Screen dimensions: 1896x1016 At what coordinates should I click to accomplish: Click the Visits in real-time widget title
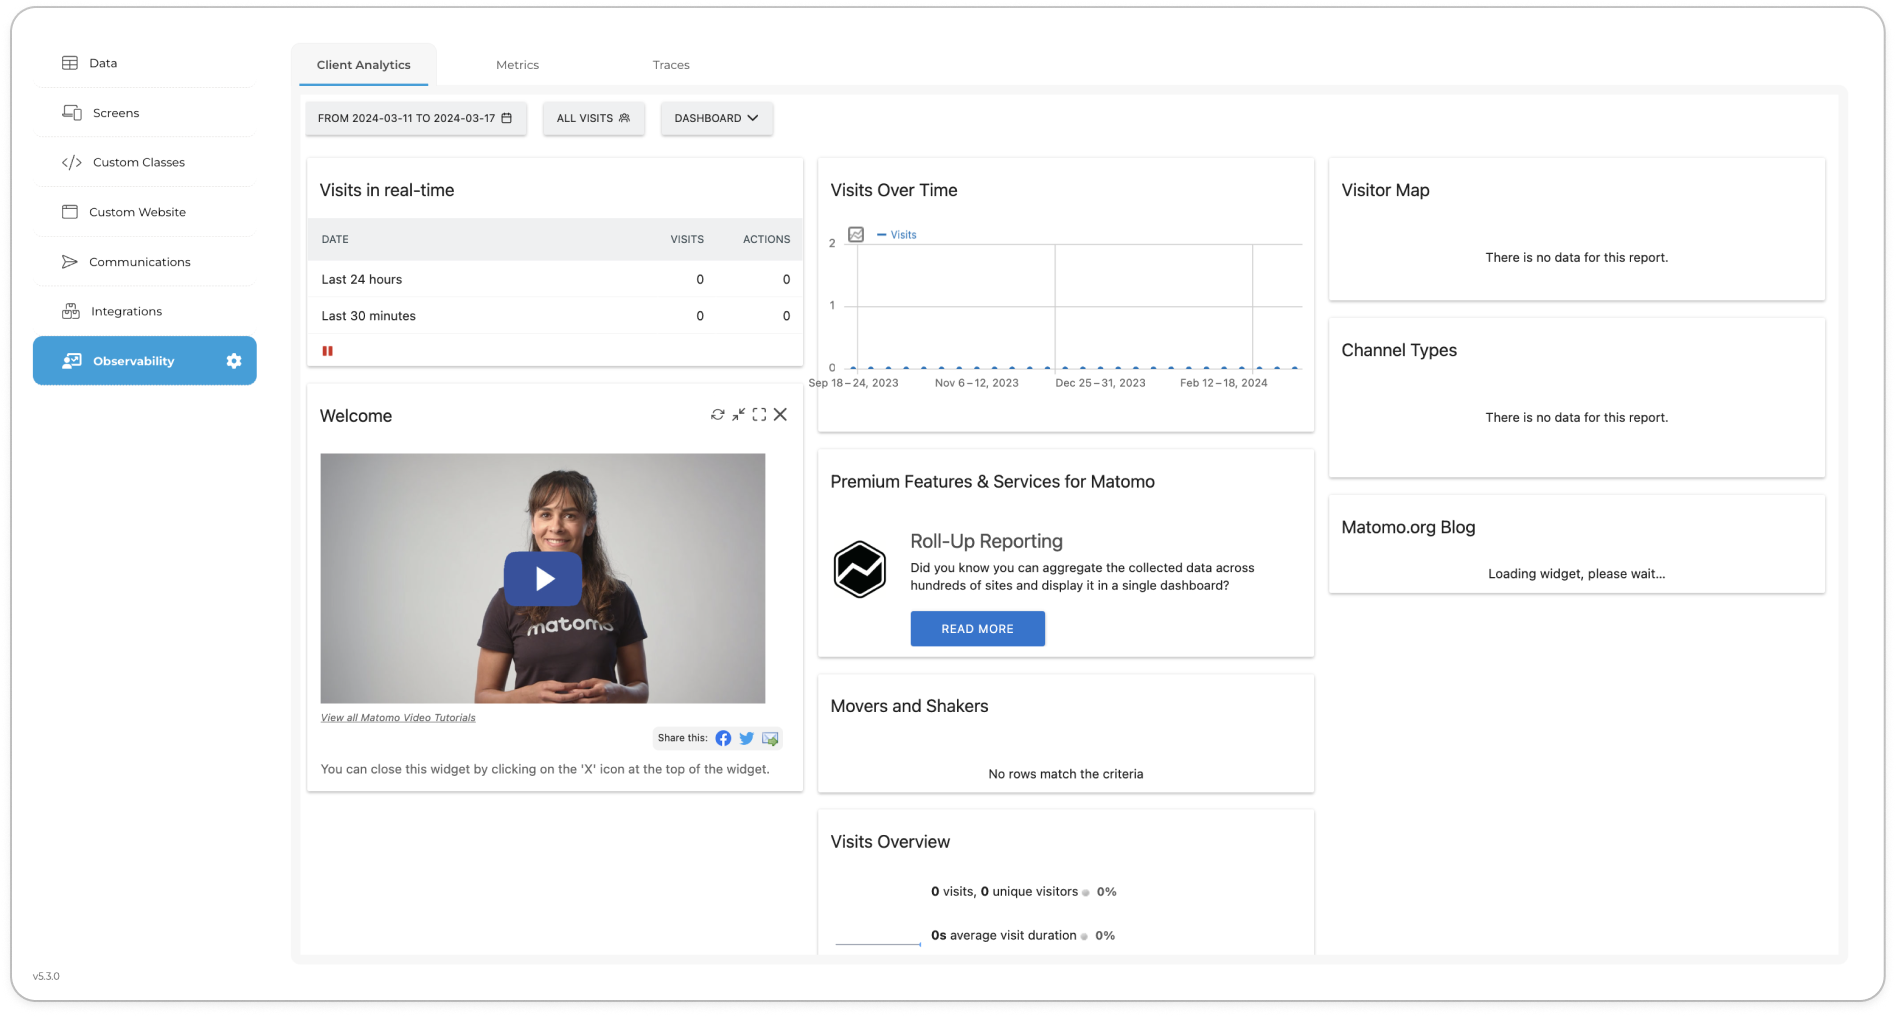[x=387, y=190]
